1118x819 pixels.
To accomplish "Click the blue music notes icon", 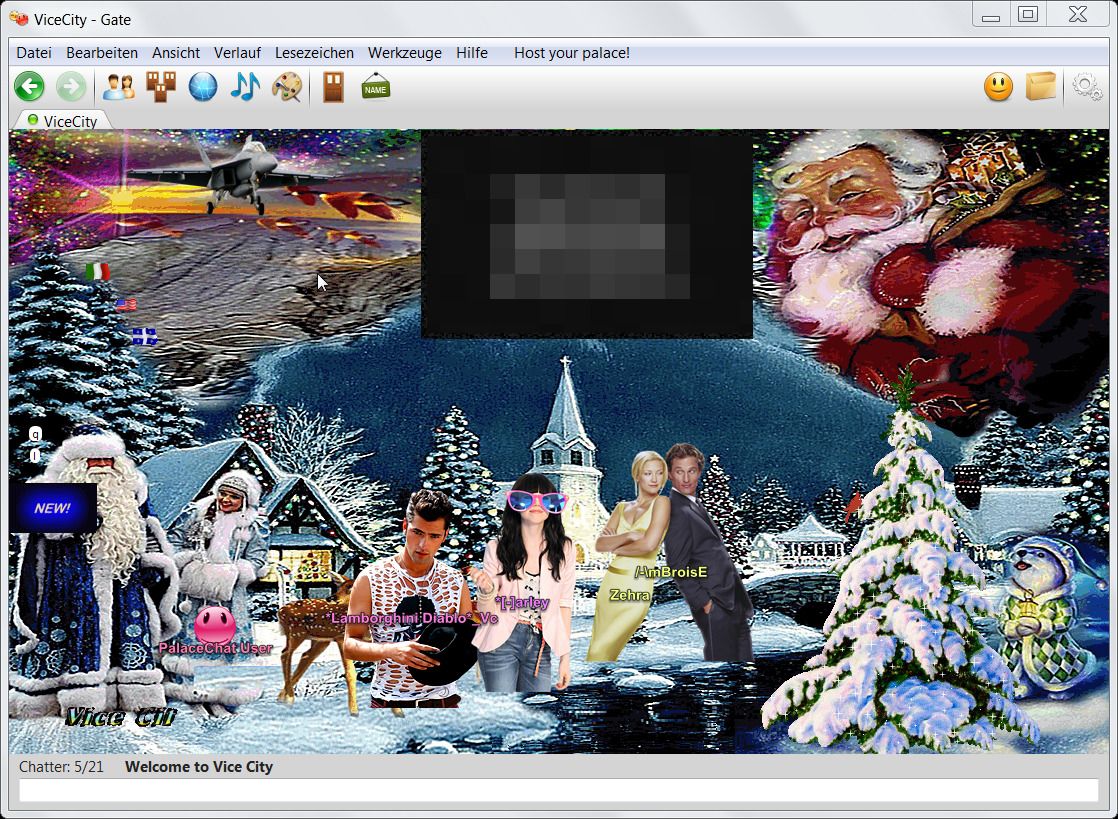I will [x=245, y=87].
